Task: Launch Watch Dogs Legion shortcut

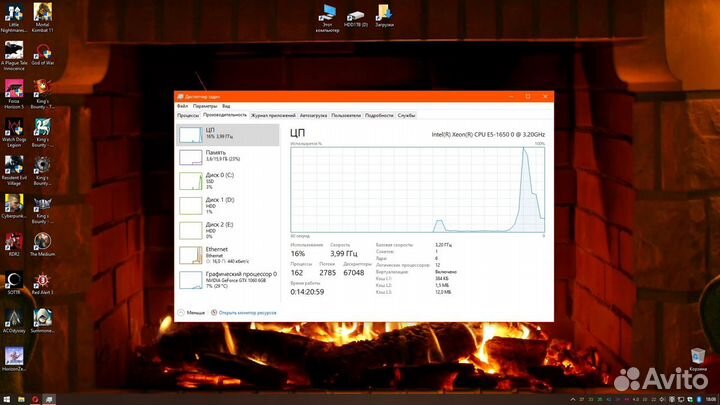Action: click(14, 132)
